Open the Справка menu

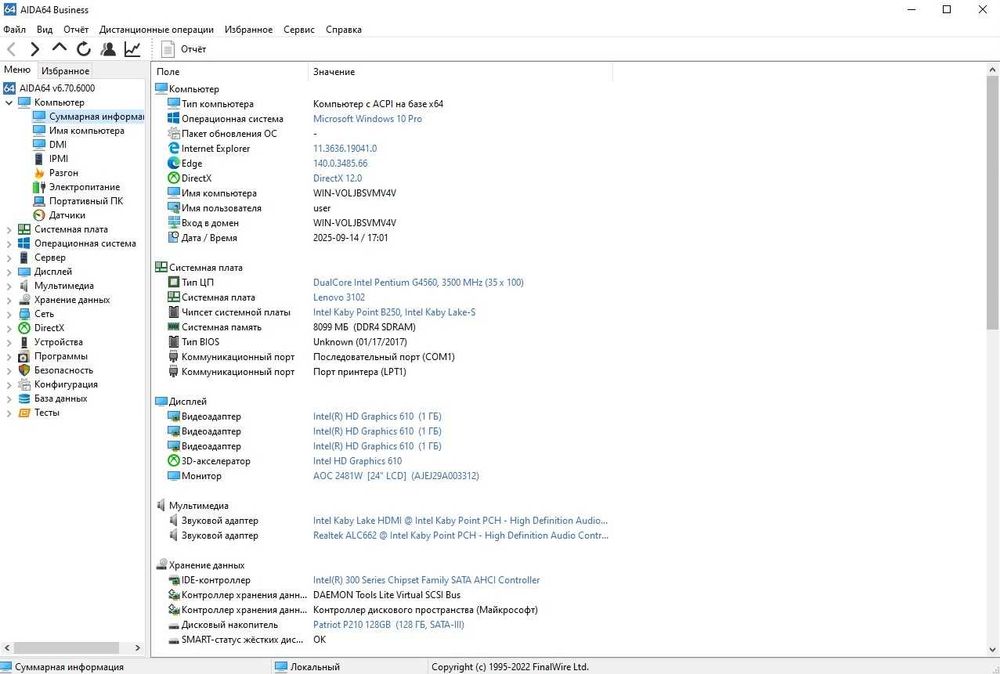(344, 29)
